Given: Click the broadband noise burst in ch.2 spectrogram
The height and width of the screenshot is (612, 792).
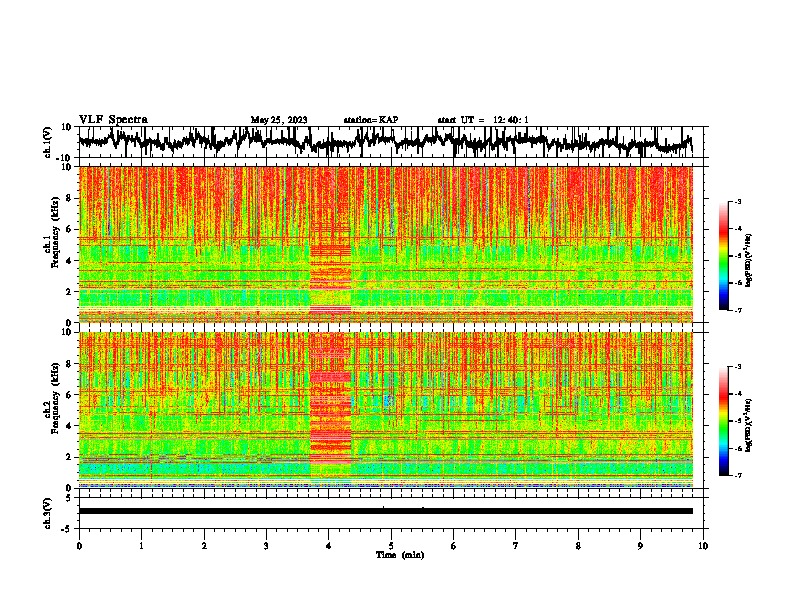Looking at the screenshot, I should 330,410.
